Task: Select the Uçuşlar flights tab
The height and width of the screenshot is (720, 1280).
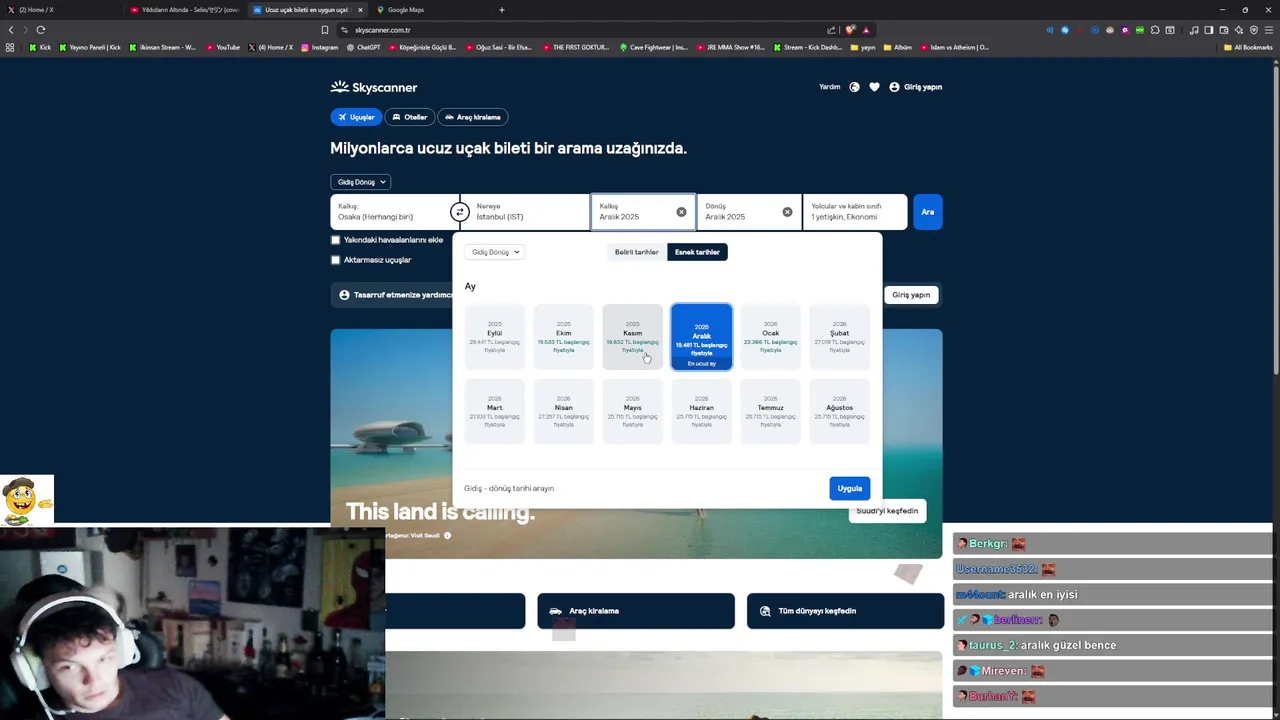Action: pos(356,117)
